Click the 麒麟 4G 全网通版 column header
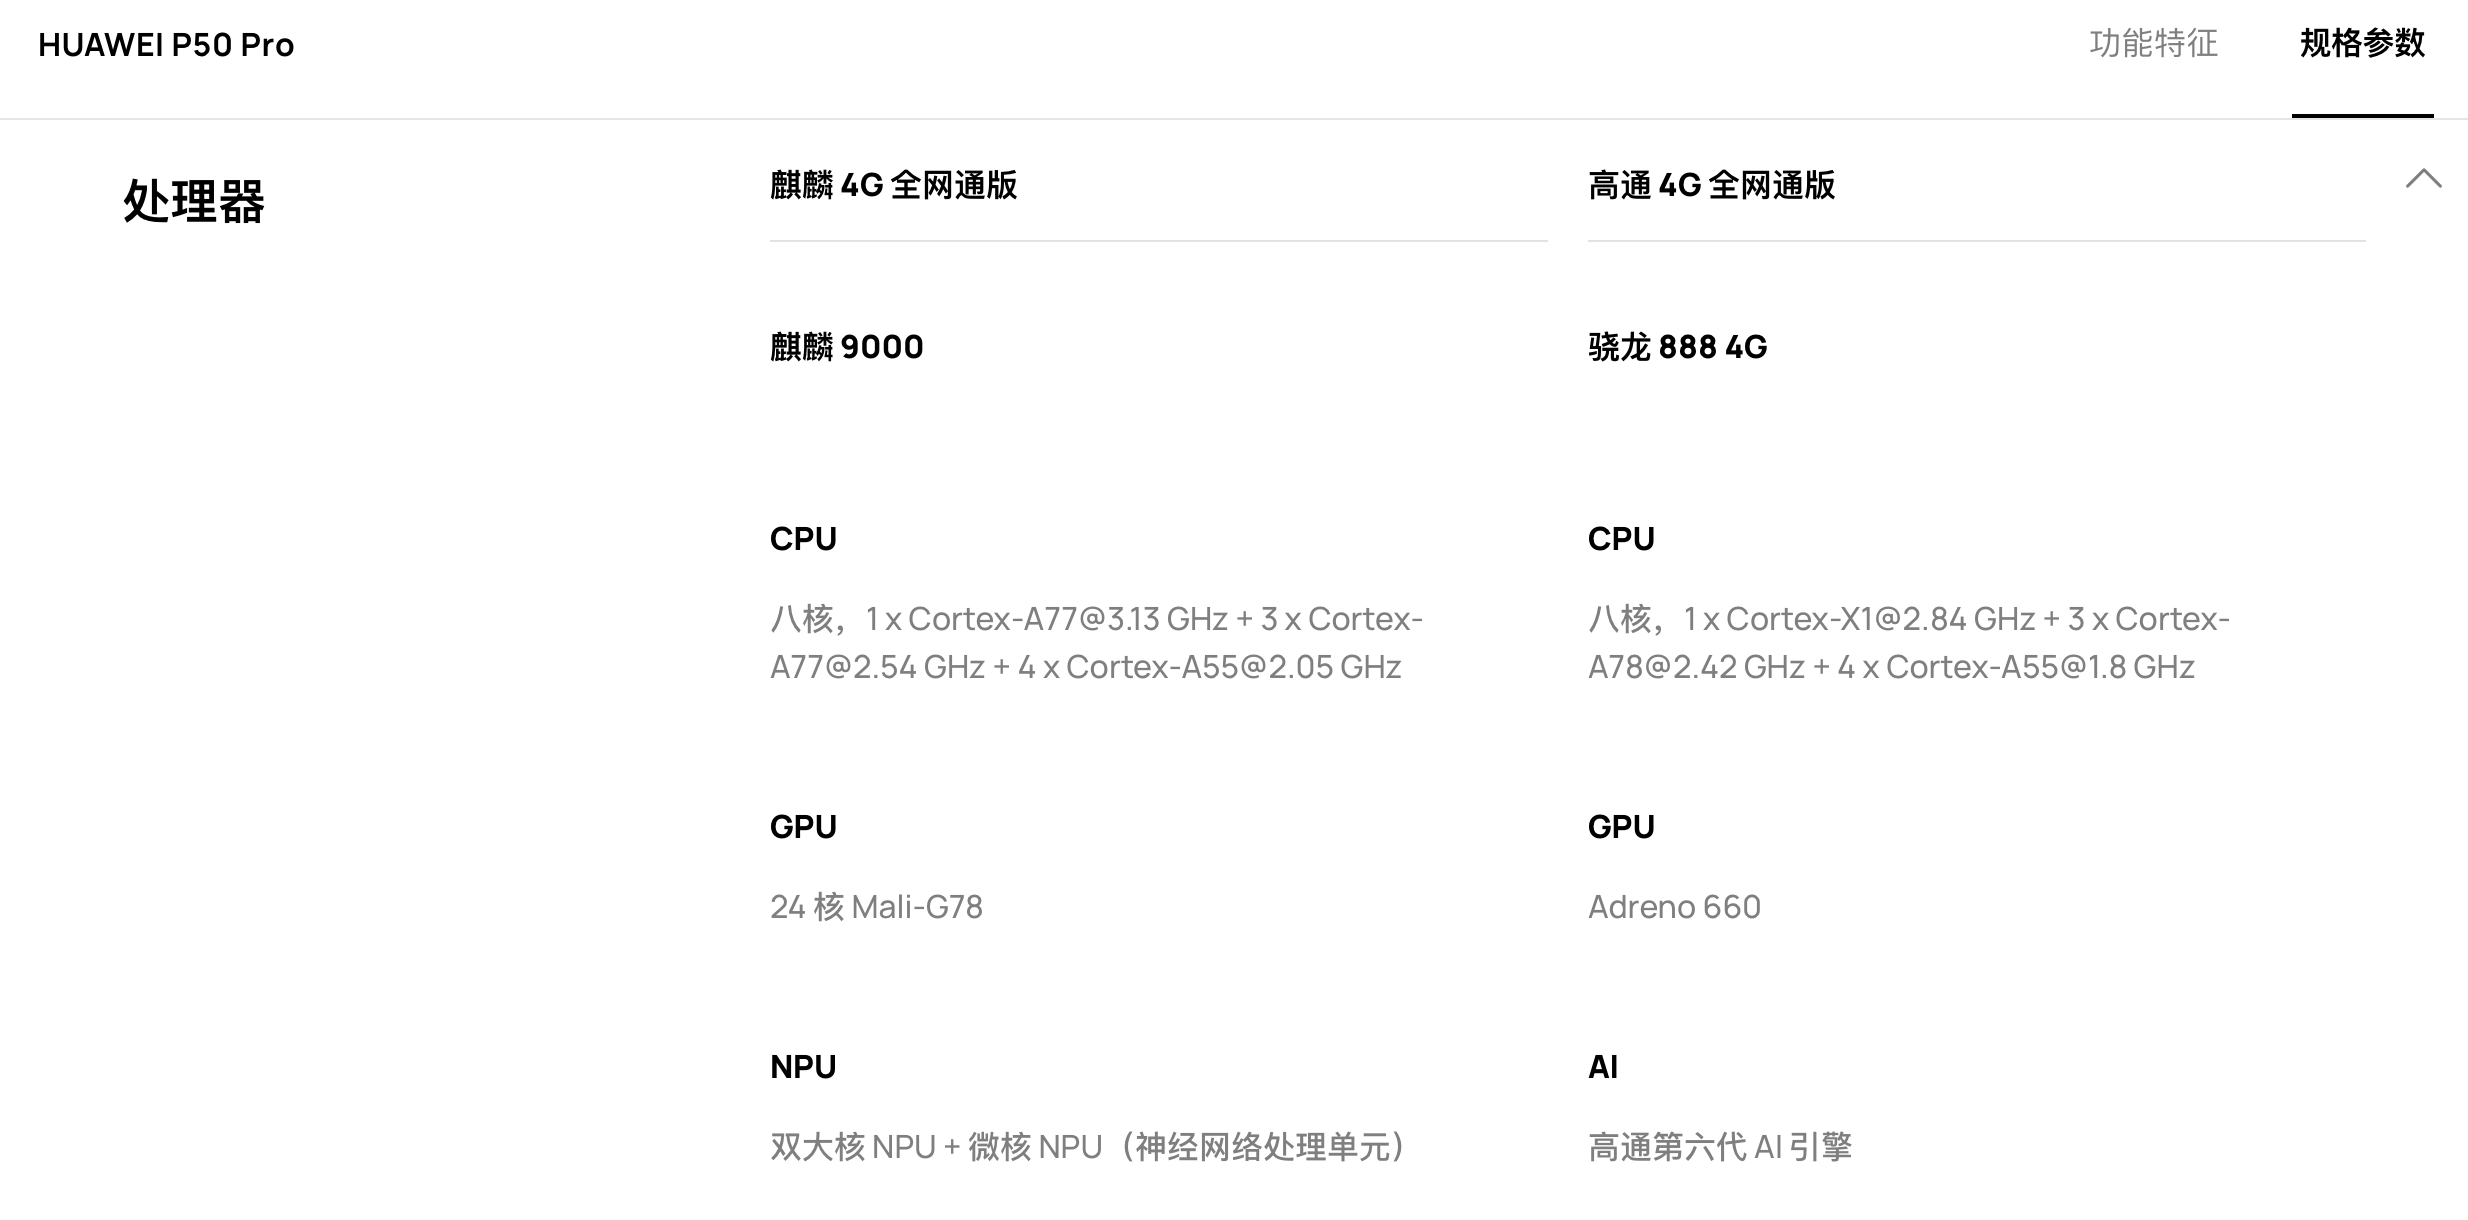Image resolution: width=2468 pixels, height=1220 pixels. [893, 186]
